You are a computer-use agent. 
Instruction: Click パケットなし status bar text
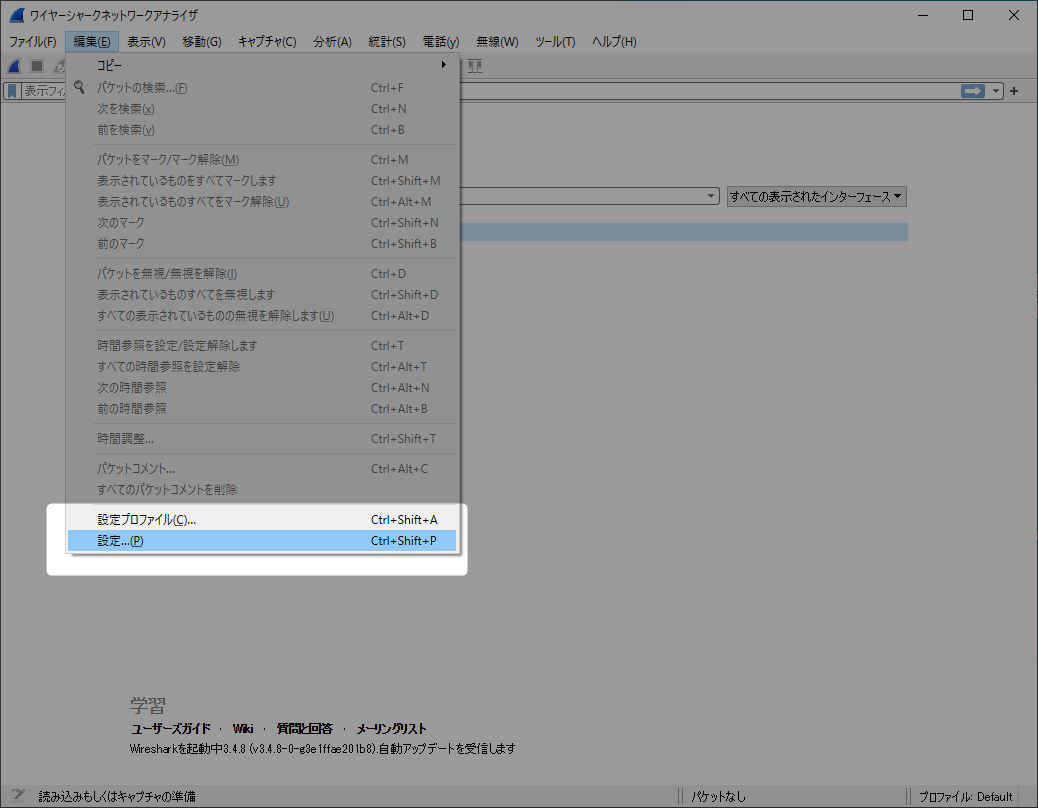pos(718,796)
